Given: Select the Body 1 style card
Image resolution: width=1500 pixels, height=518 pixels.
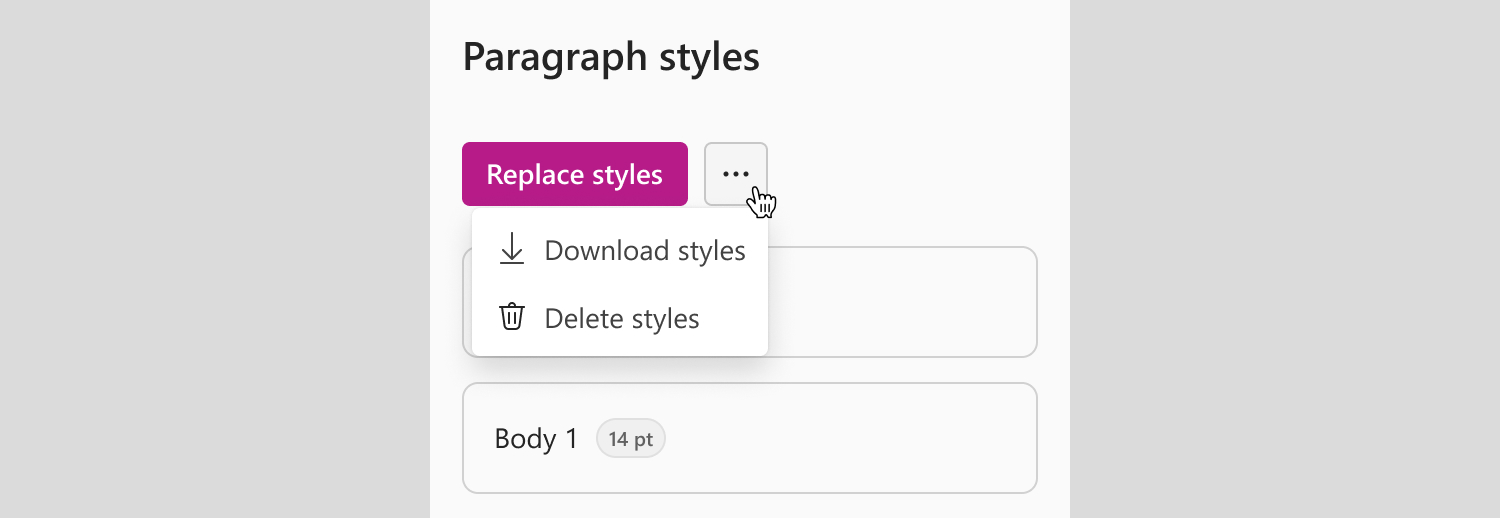Looking at the screenshot, I should point(750,438).
